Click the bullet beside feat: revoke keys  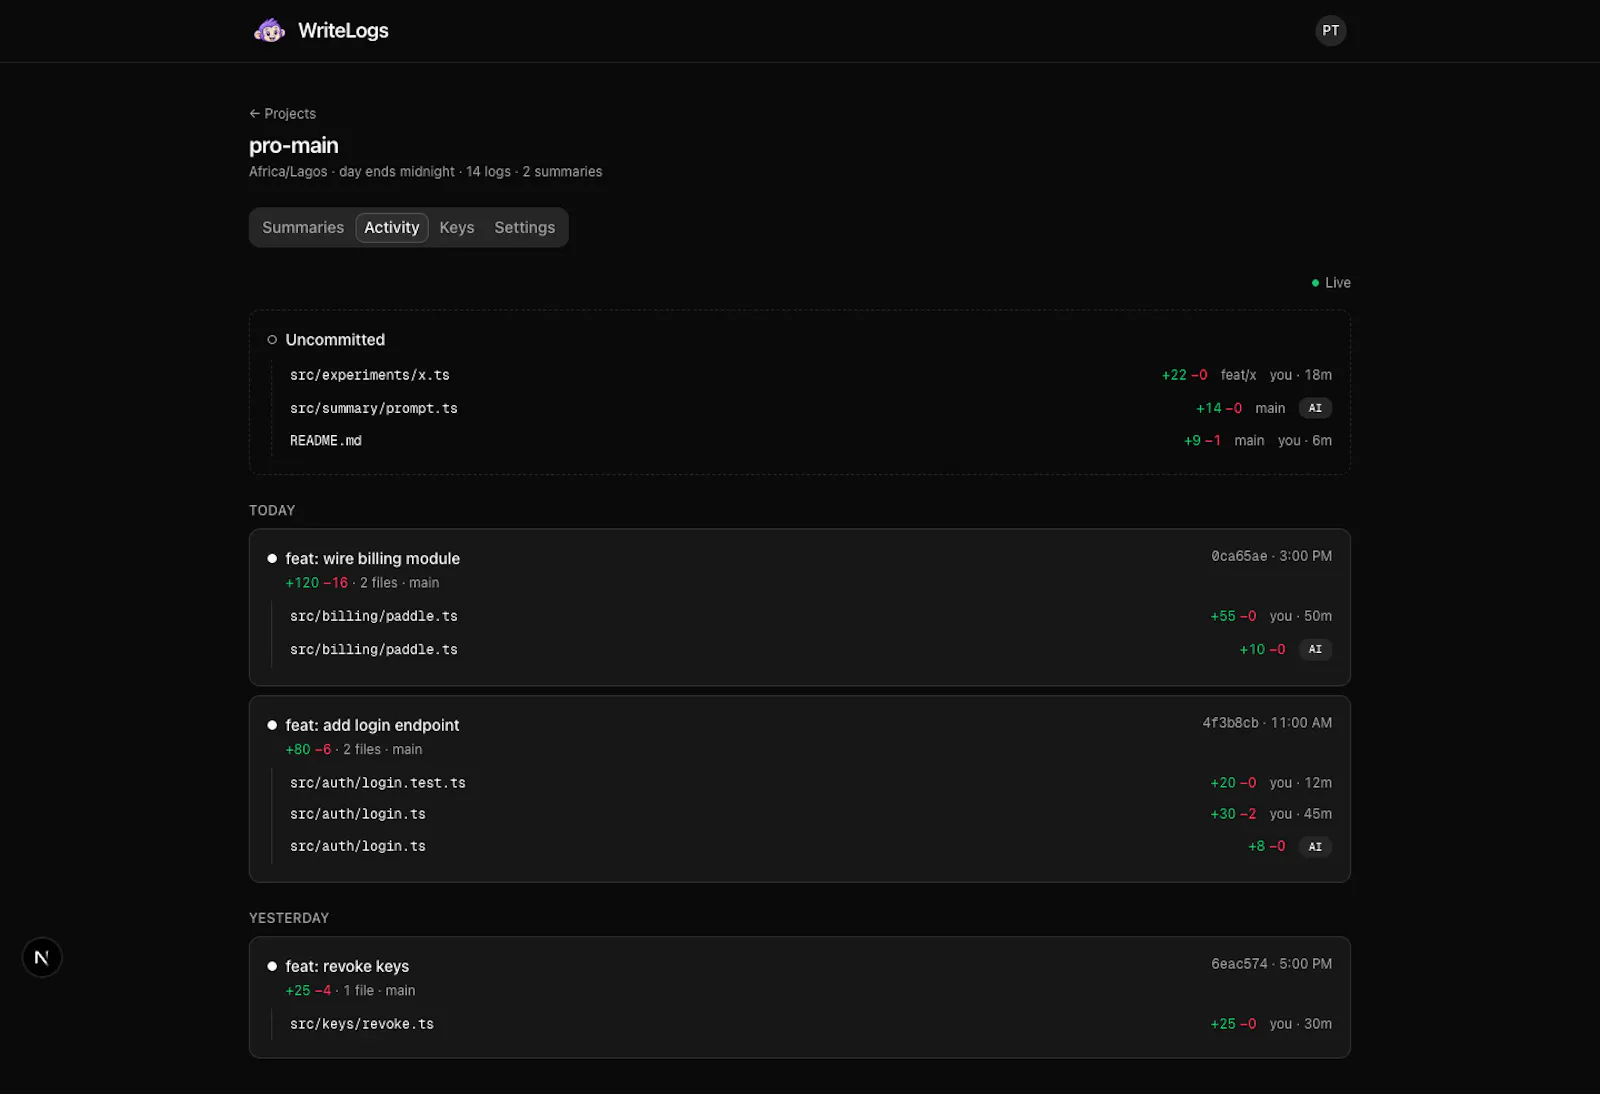click(x=272, y=966)
